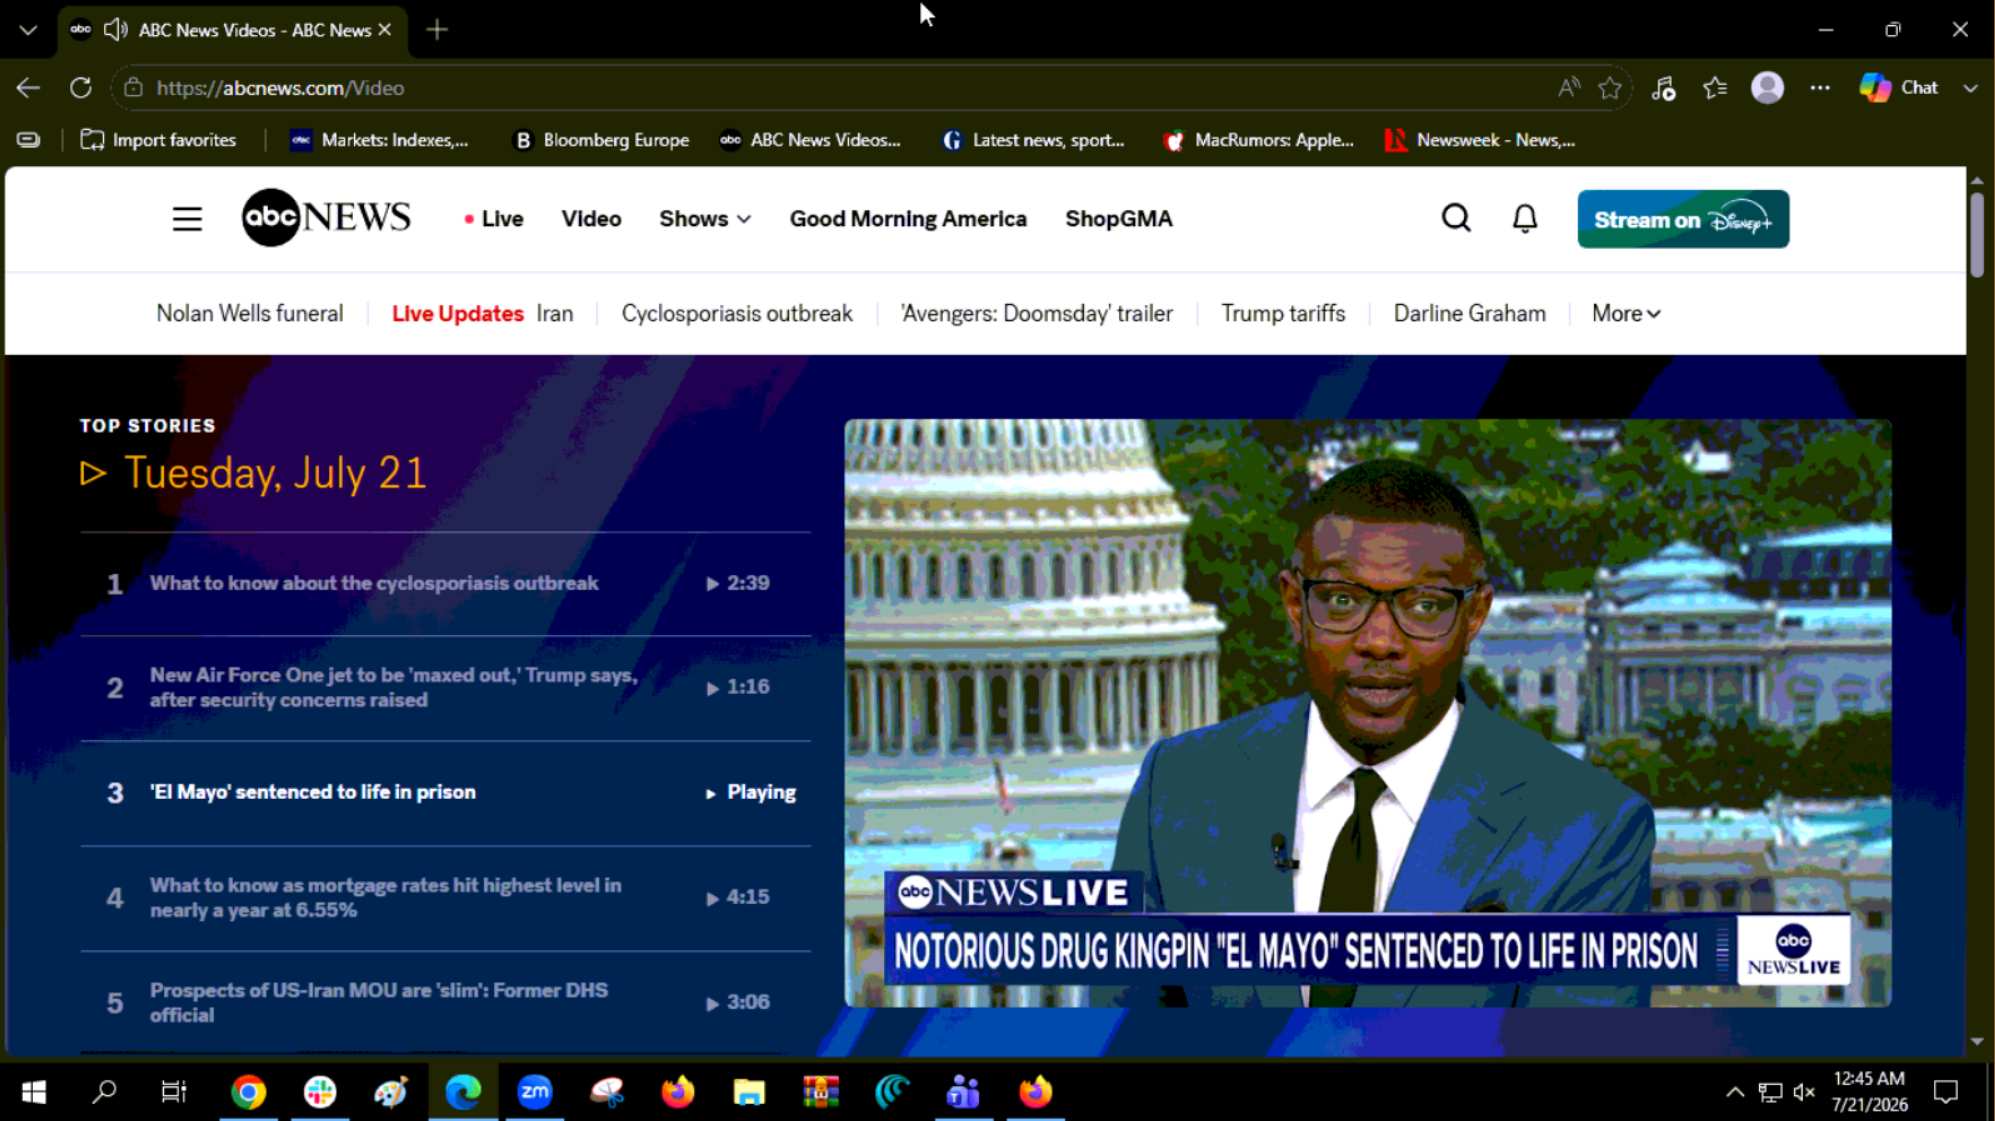Open a new browser tab
1995x1121 pixels.
pos(437,30)
